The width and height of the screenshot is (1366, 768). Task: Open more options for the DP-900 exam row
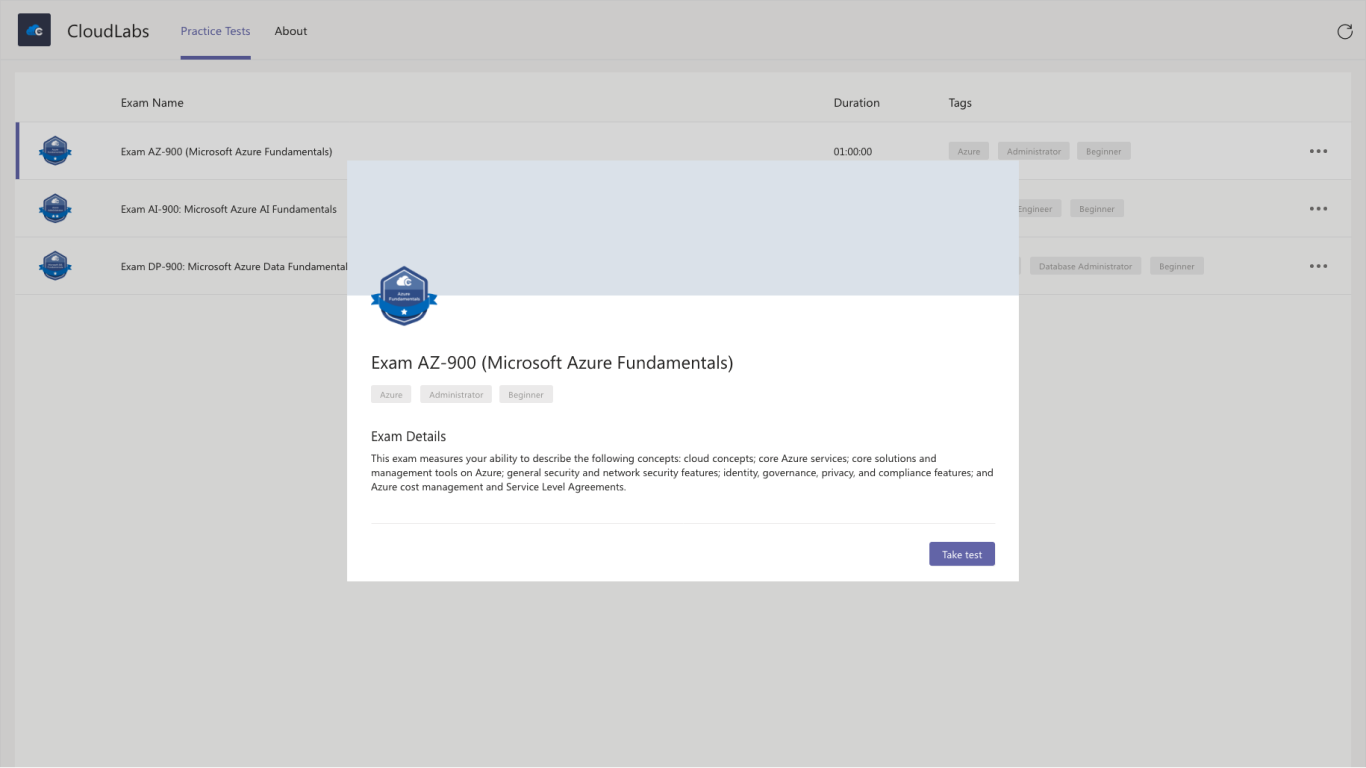pos(1318,266)
